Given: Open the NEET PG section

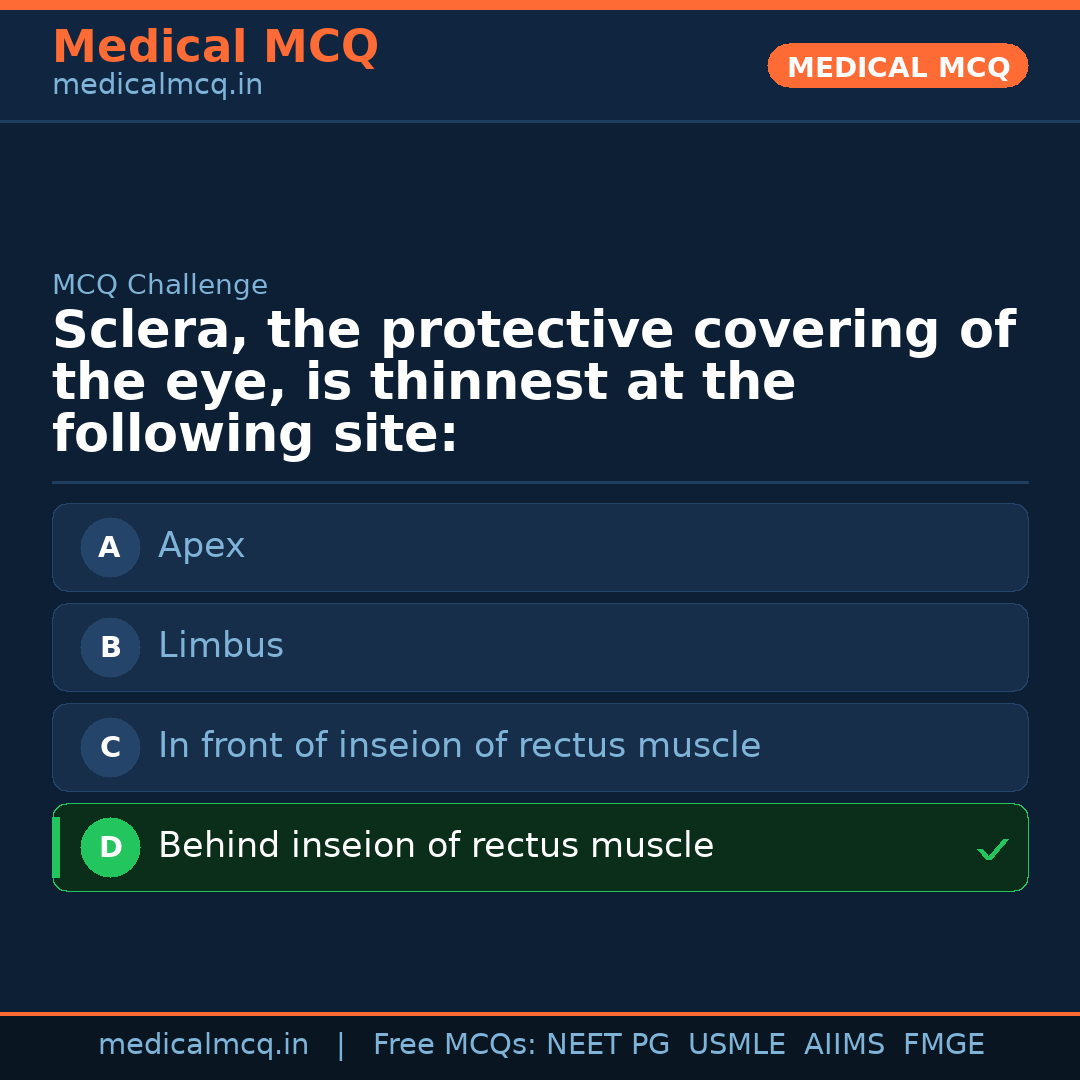Looking at the screenshot, I should 607,1043.
